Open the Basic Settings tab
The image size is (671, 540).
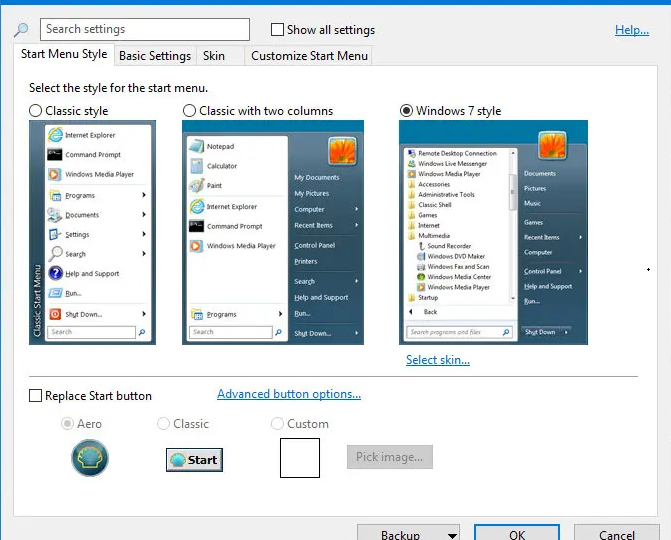[x=155, y=56]
